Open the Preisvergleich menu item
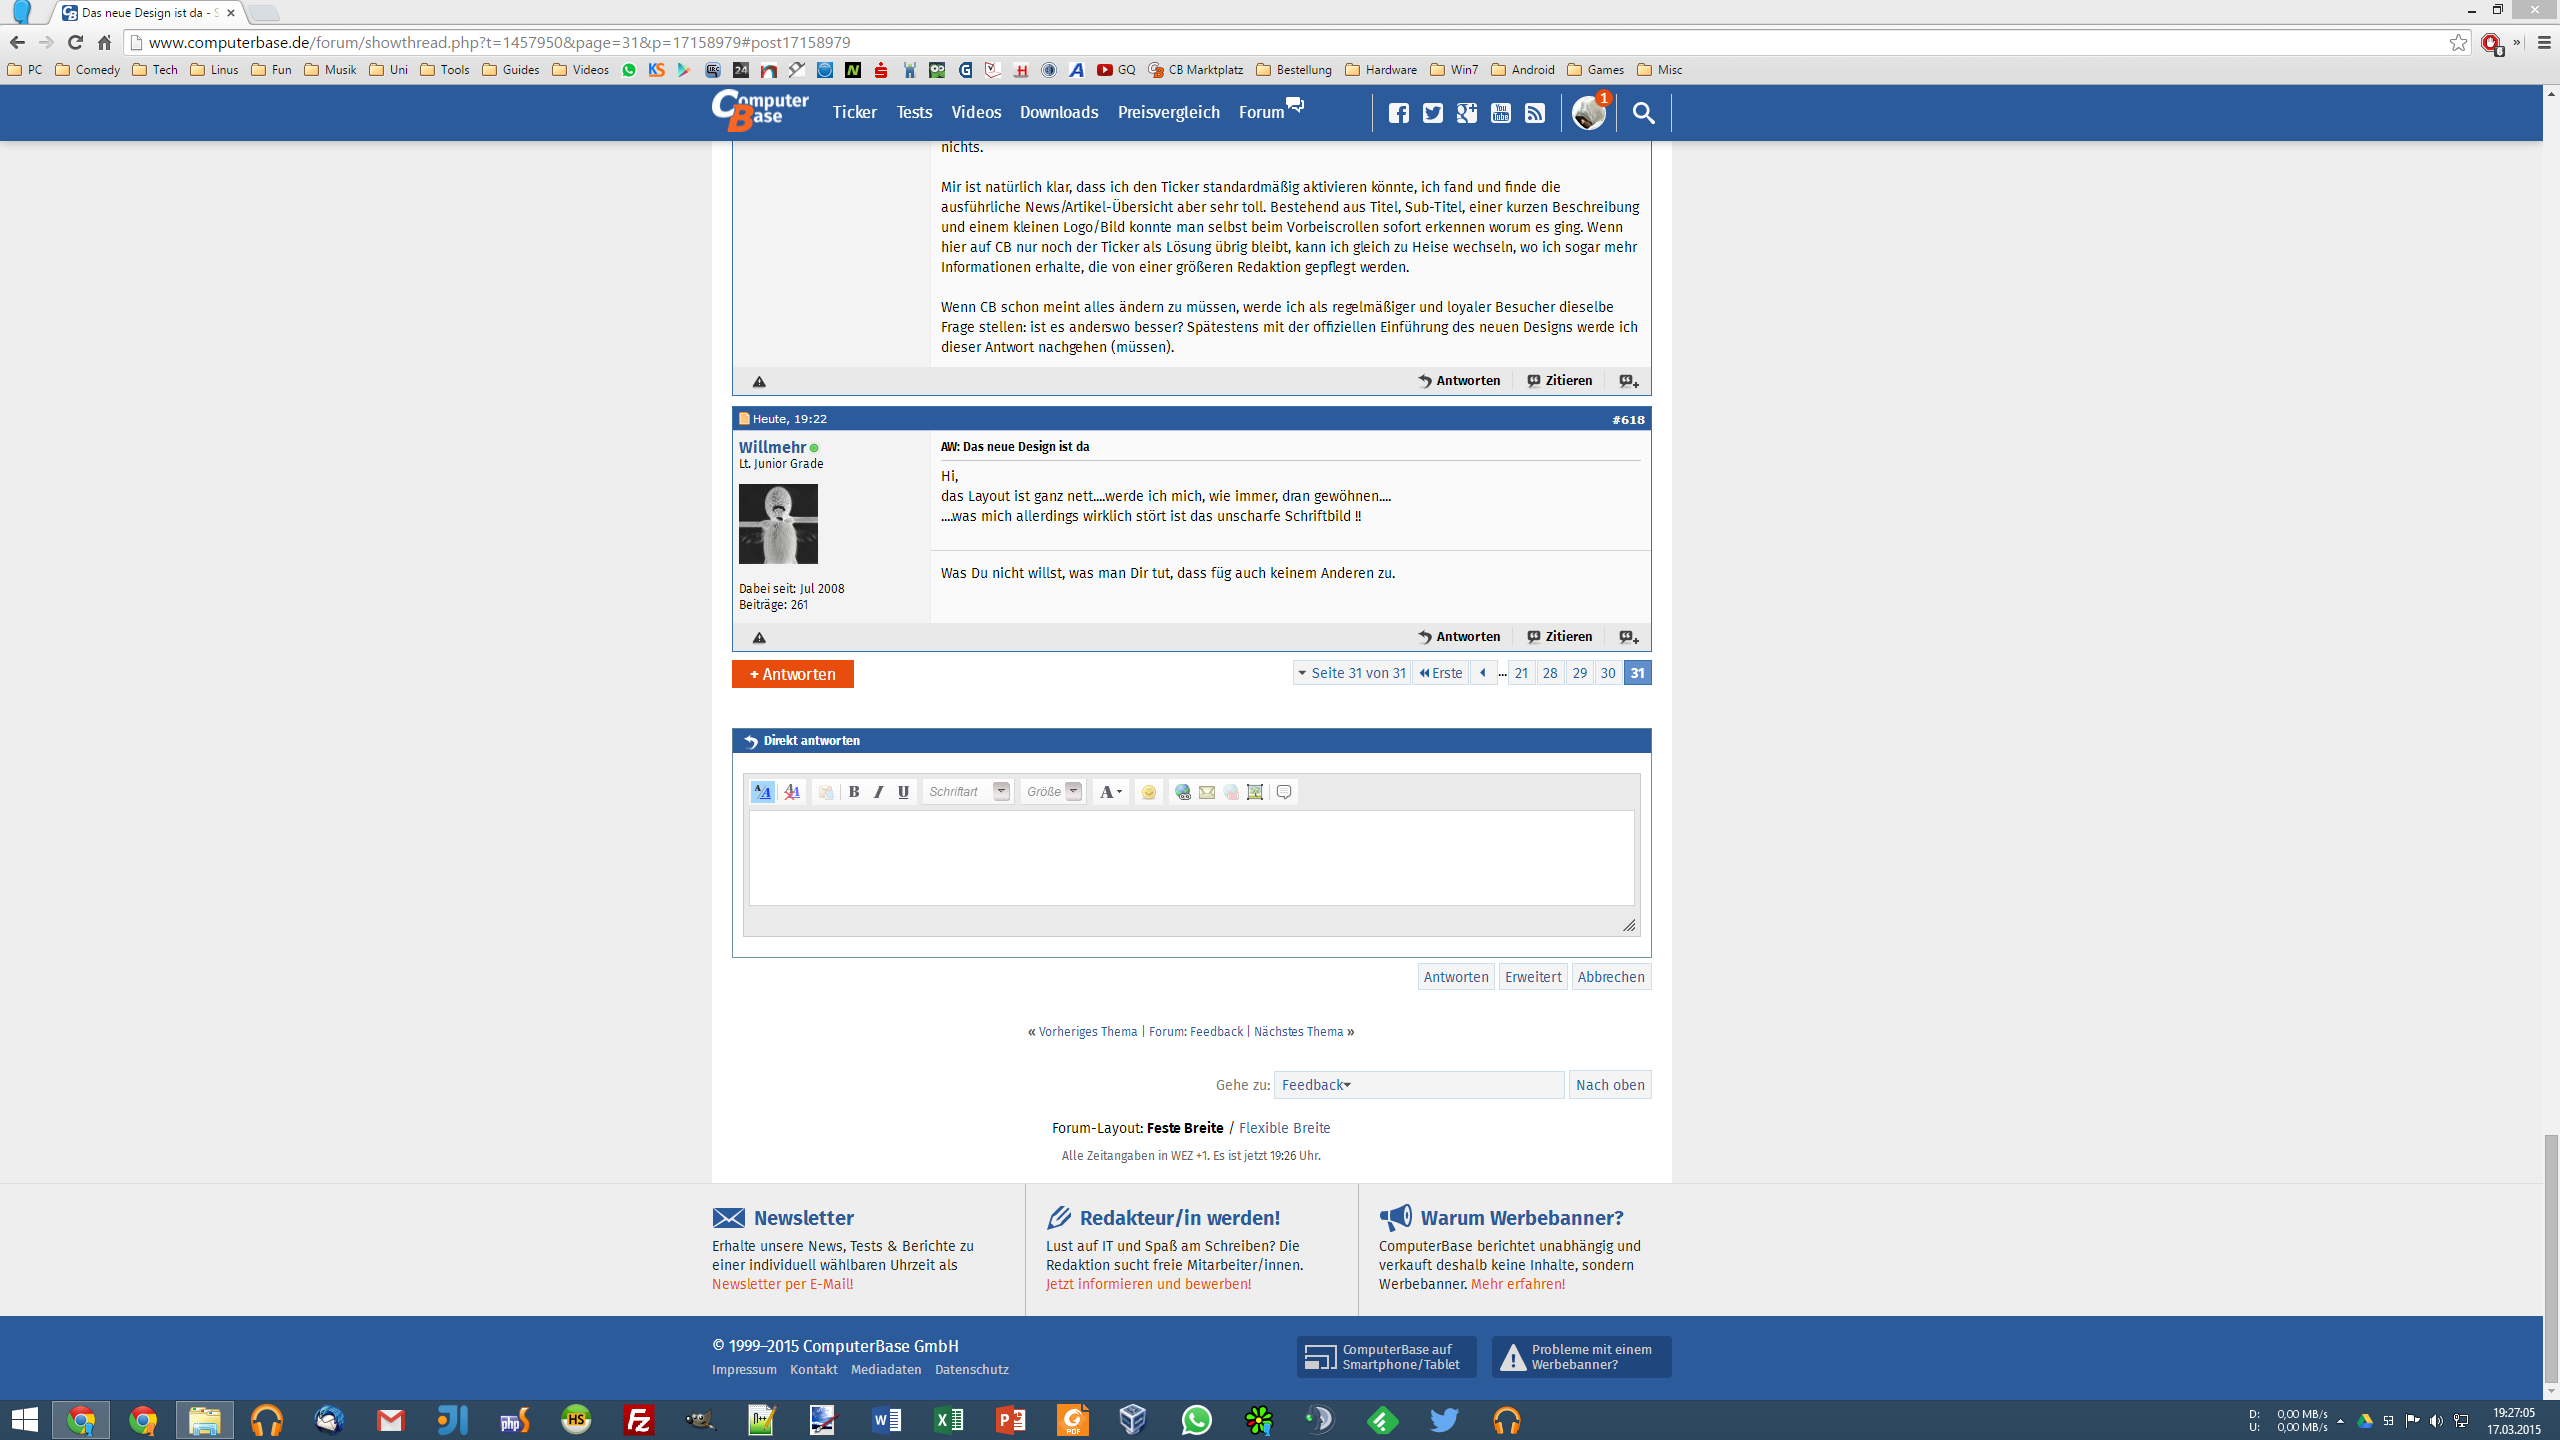The height and width of the screenshot is (1440, 2560). pos(1168,113)
